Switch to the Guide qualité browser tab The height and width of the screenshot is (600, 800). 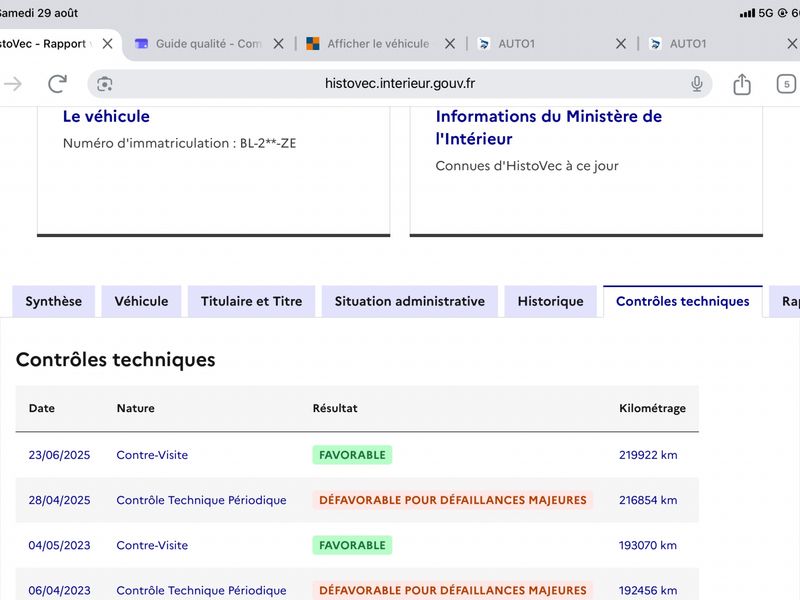pyautogui.click(x=209, y=44)
